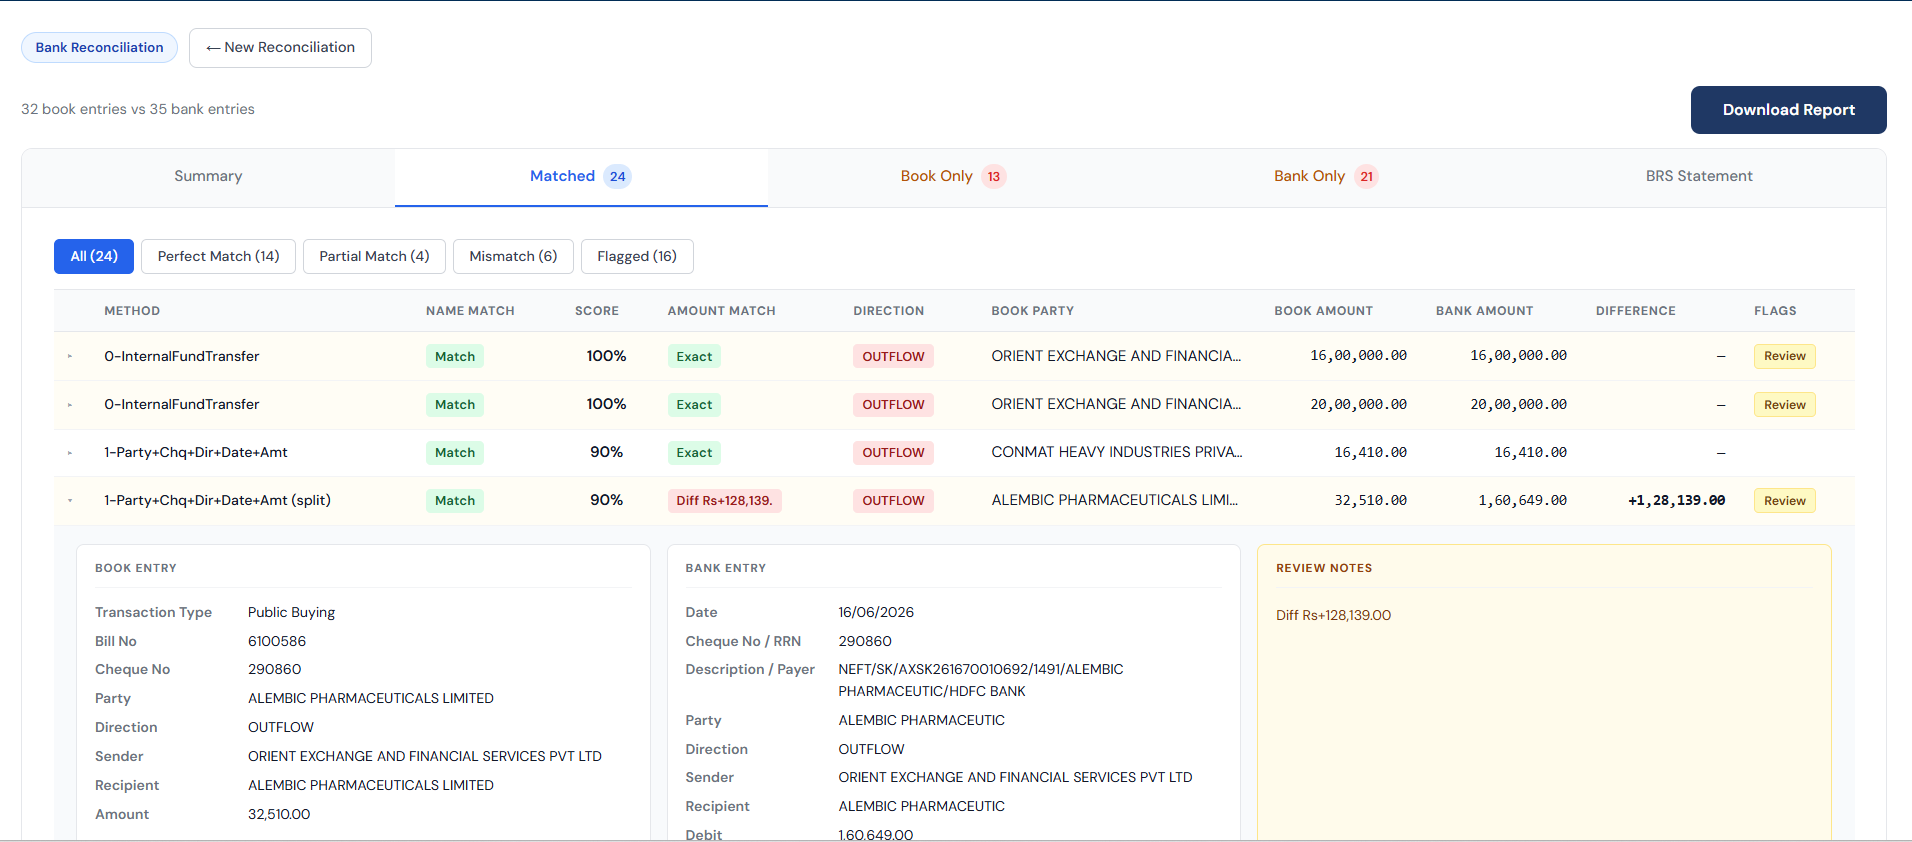Click the CONMAT HEAVY INDUSTRIES party name
The width and height of the screenshot is (1912, 842).
point(1116,453)
